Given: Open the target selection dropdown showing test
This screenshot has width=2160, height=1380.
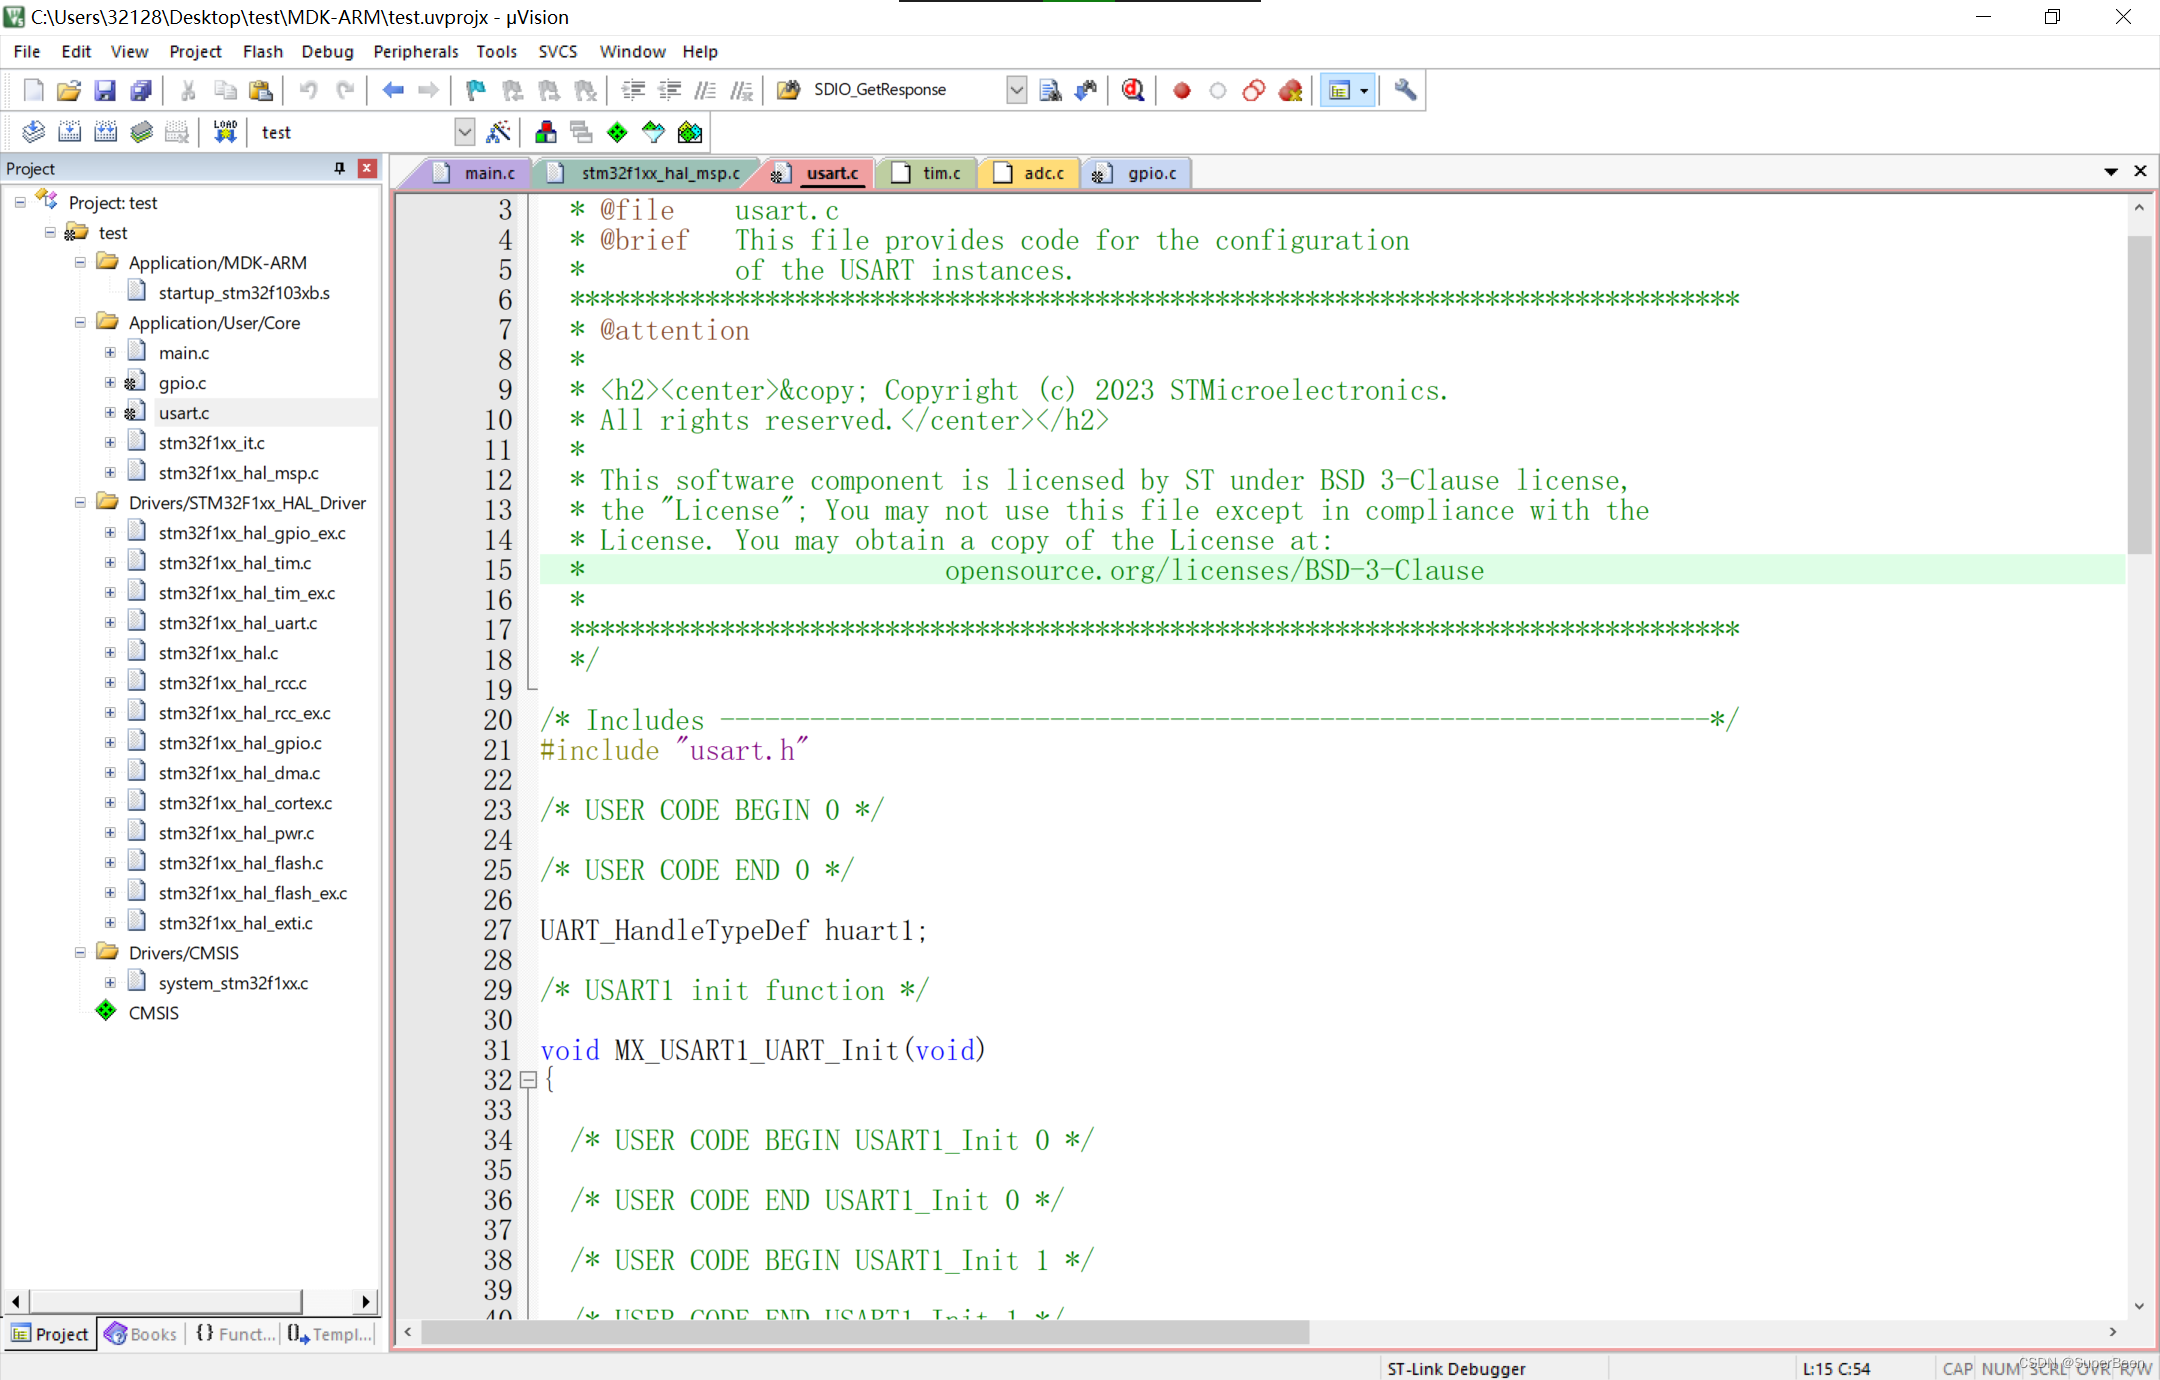Looking at the screenshot, I should (x=464, y=132).
